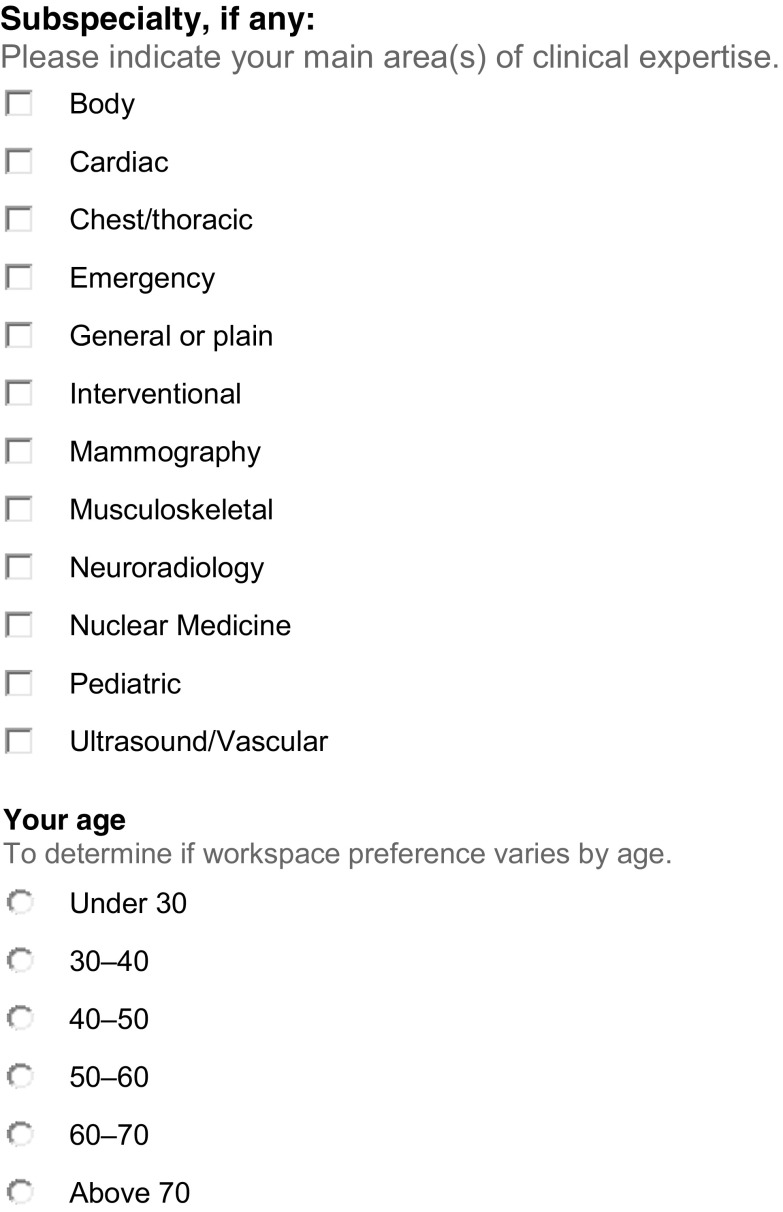Select the 30–40 age radio button

[x=20, y=962]
